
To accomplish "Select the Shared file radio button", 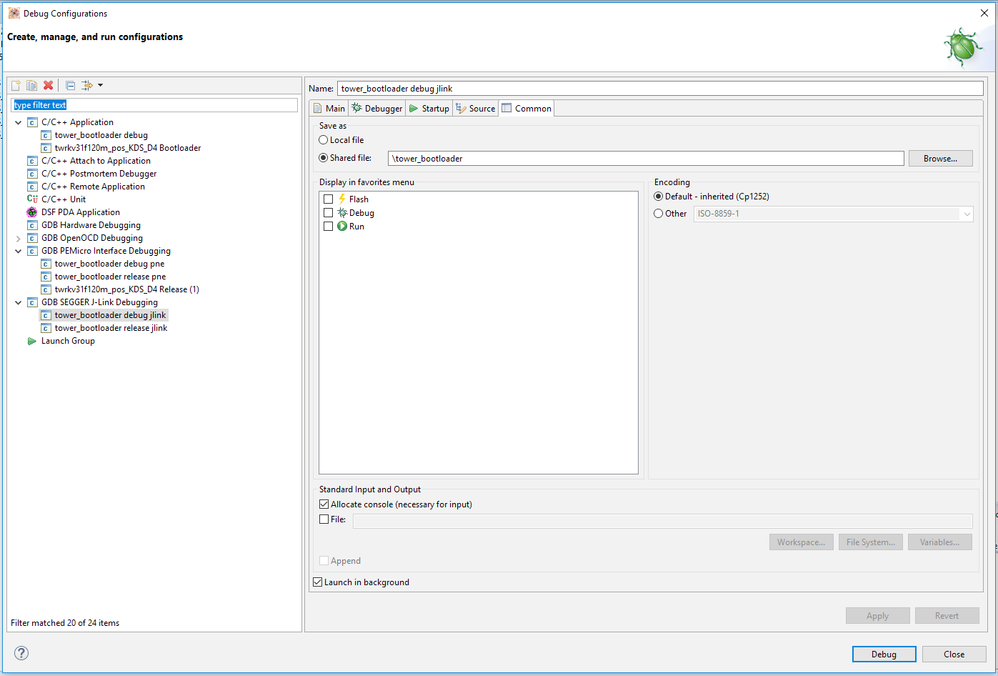I will click(x=323, y=157).
